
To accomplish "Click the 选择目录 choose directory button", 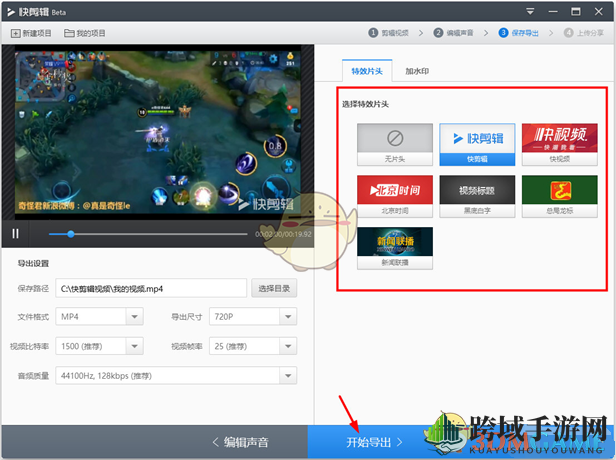I will 274,289.
